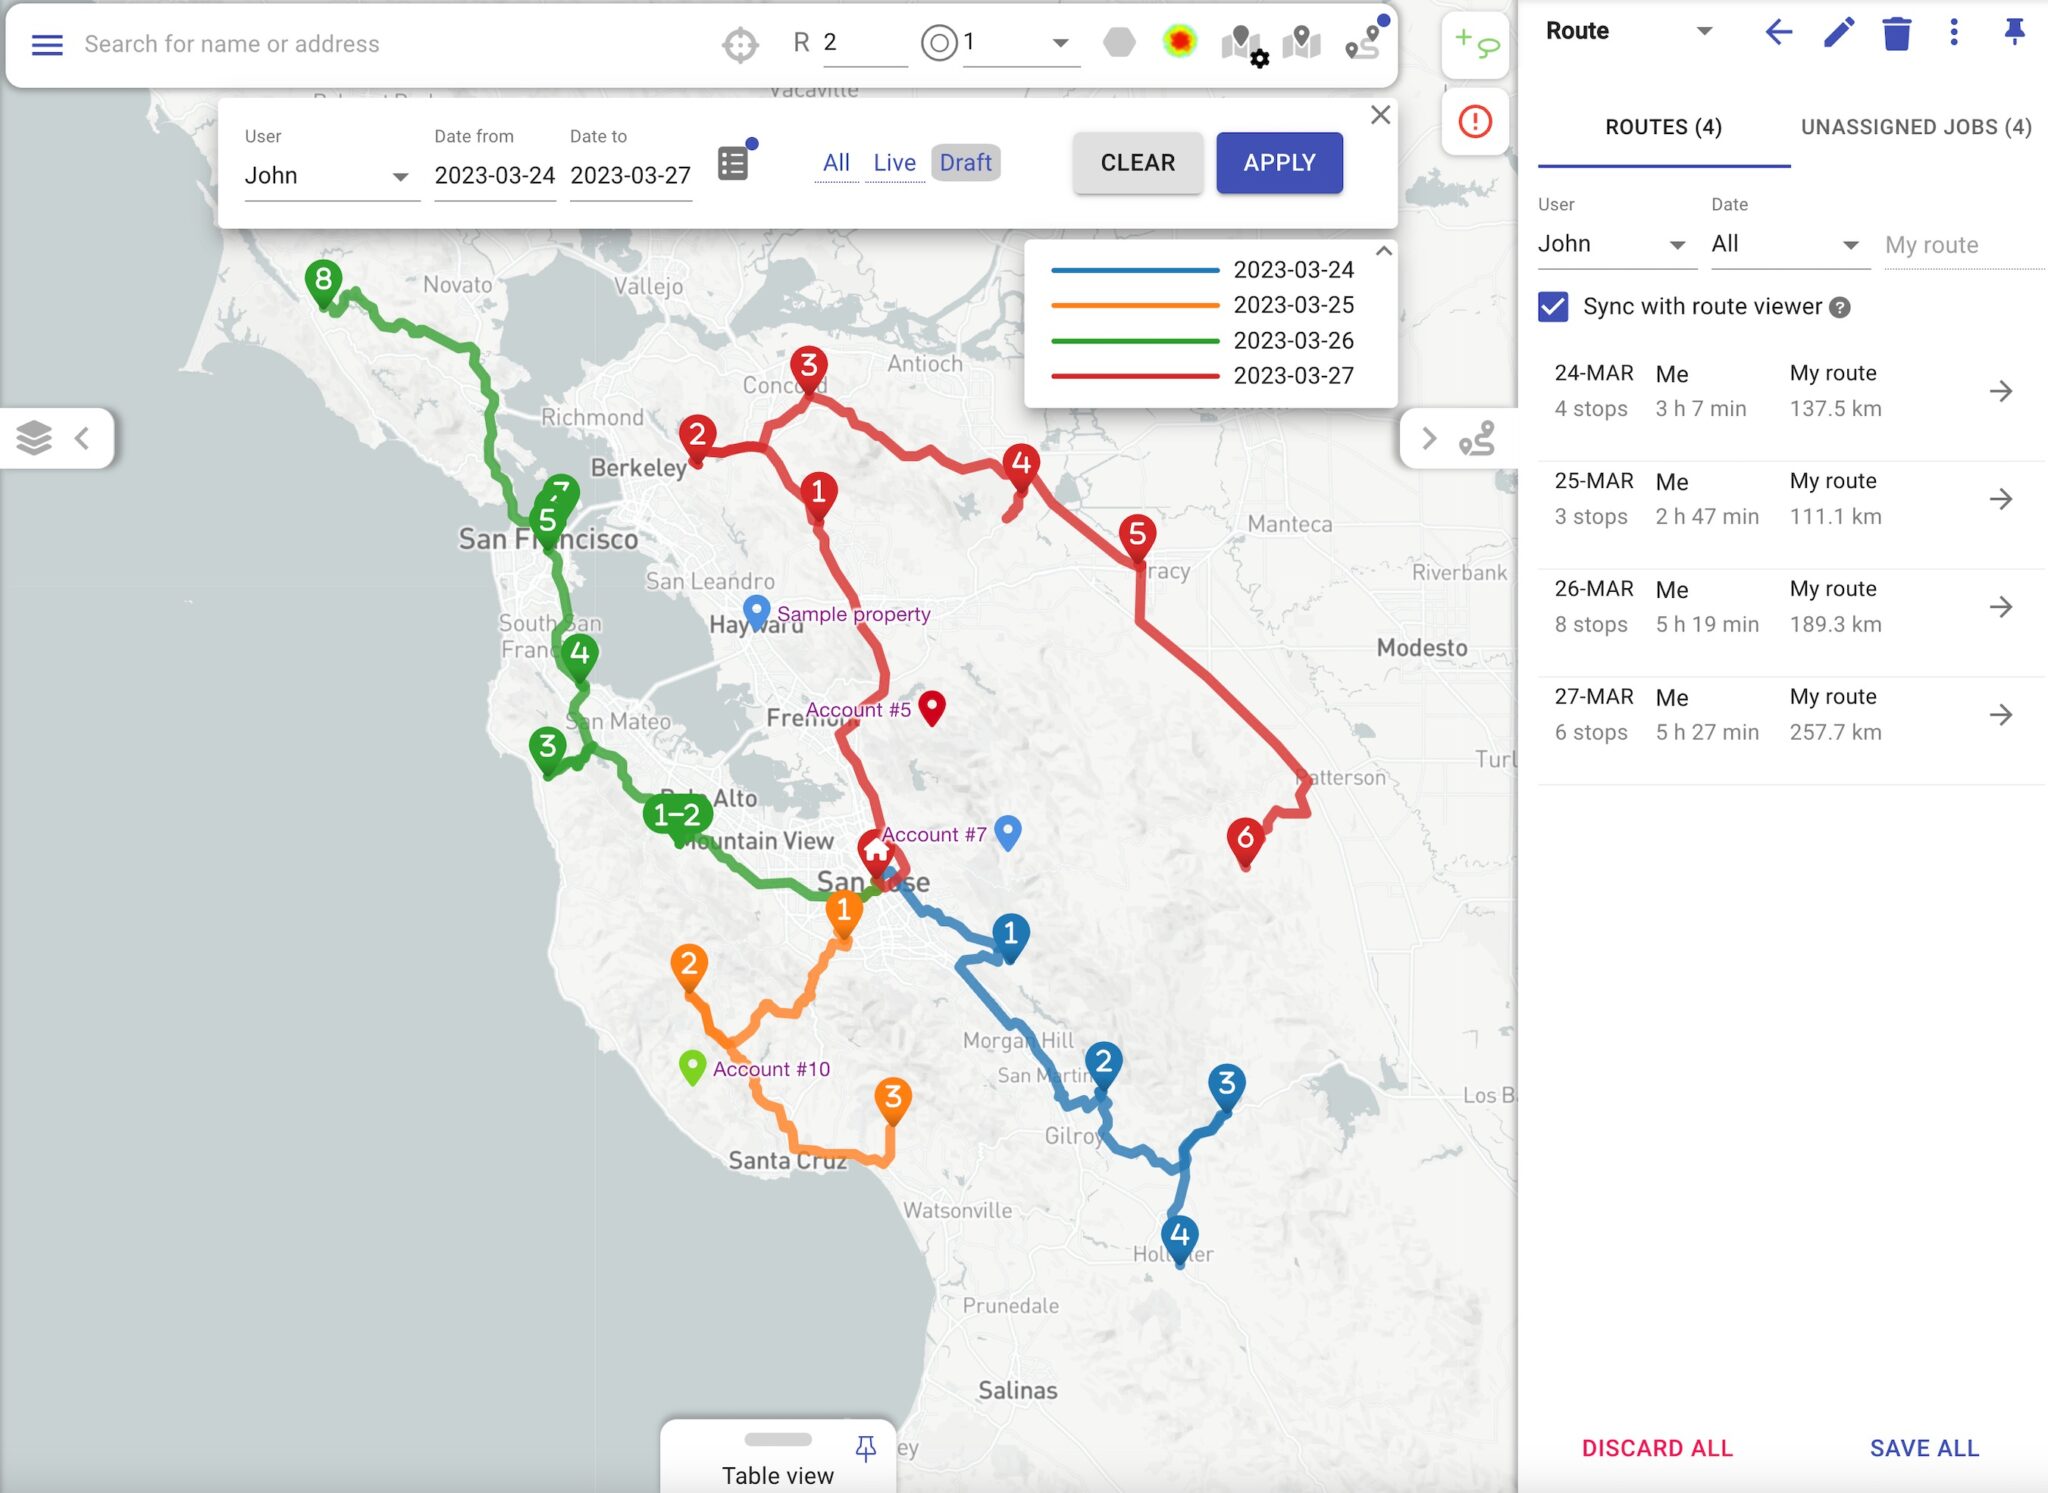
Task: Select the lasso selection tool
Action: click(1475, 45)
